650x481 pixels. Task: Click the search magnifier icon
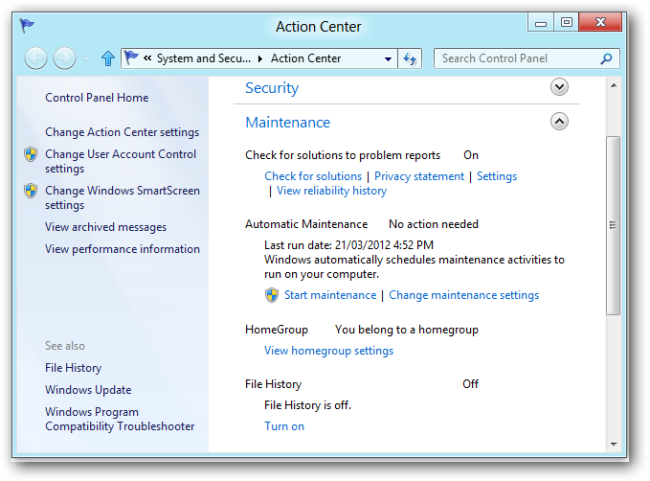coord(606,58)
